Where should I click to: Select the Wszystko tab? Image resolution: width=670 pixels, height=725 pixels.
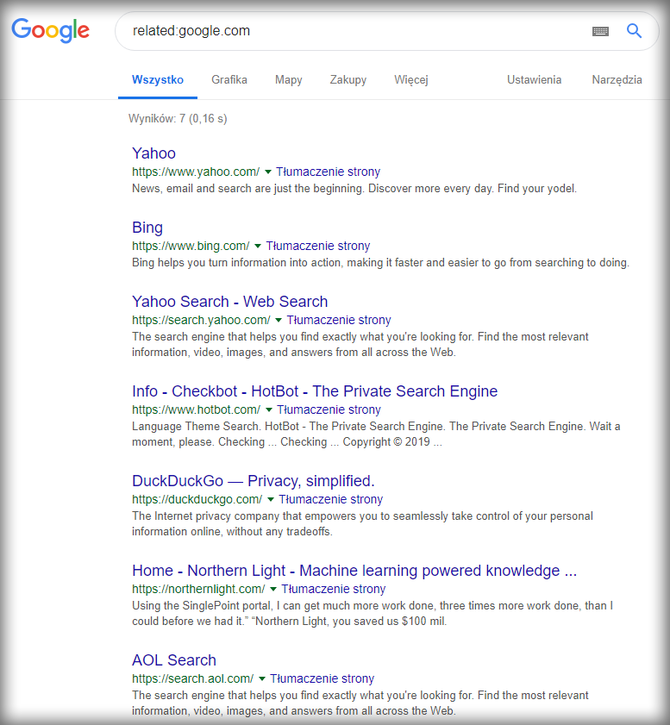point(158,80)
